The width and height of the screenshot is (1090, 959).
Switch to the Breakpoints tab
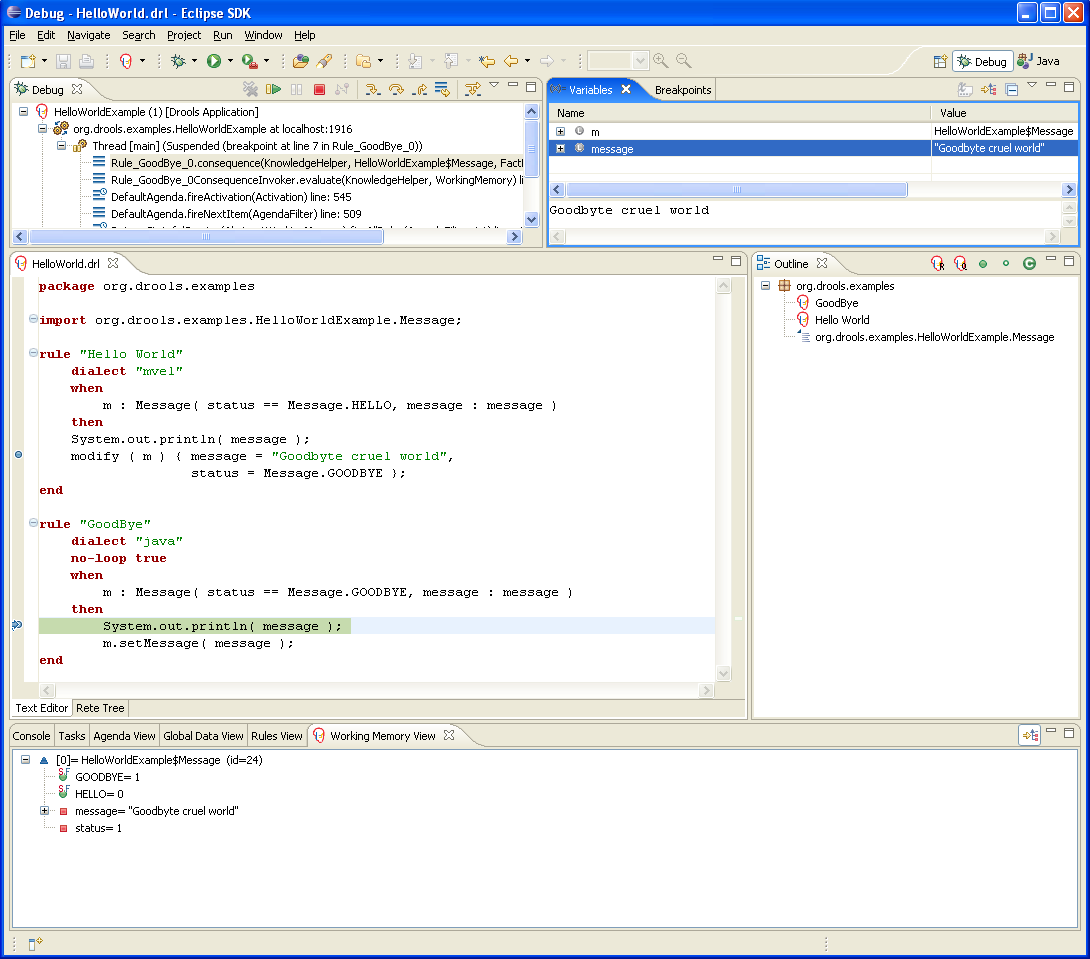[683, 90]
